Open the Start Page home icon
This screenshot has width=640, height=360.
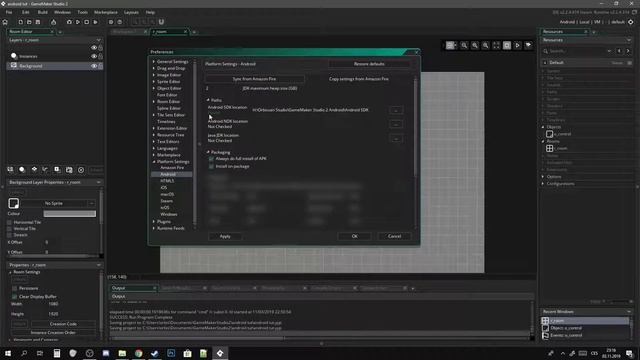(x=5, y=22)
